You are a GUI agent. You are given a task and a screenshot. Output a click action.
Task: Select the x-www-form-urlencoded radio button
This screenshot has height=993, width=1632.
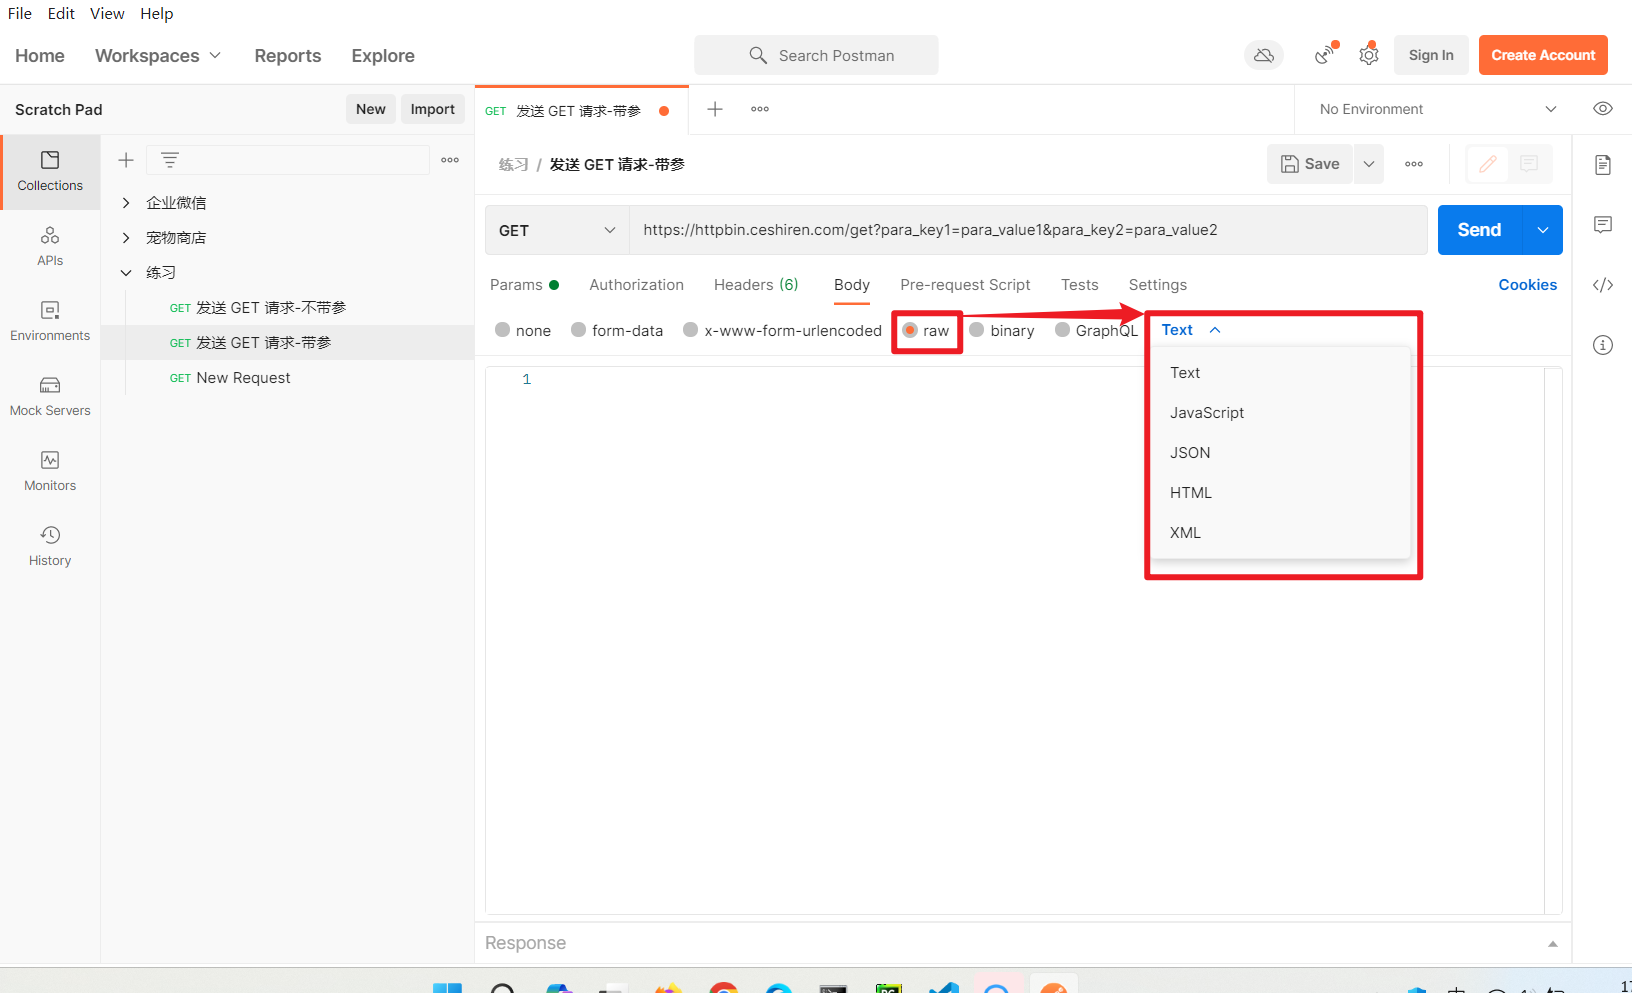click(x=690, y=330)
